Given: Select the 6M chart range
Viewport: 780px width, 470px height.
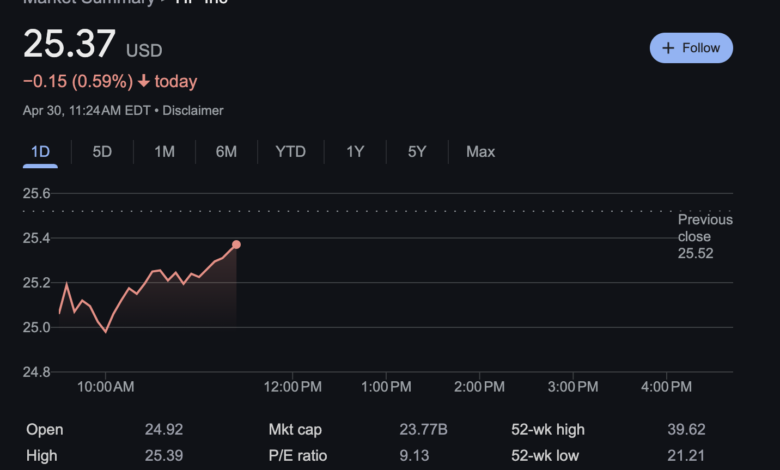Looking at the screenshot, I should pos(226,152).
